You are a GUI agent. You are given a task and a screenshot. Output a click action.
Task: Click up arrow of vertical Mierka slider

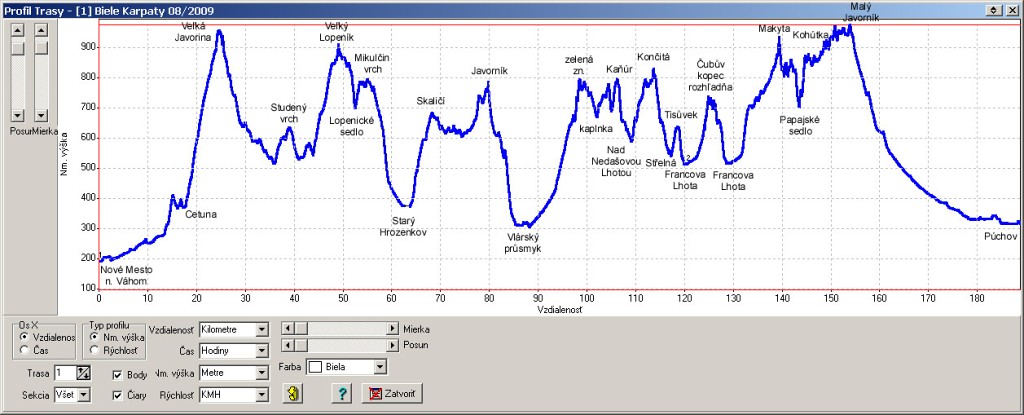41,30
